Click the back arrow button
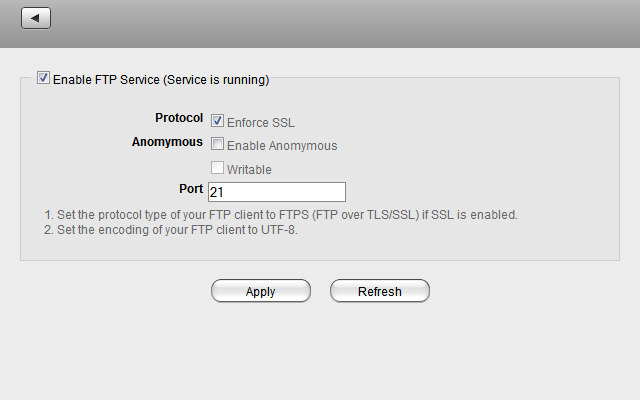This screenshot has height=400, width=640. (x=35, y=18)
